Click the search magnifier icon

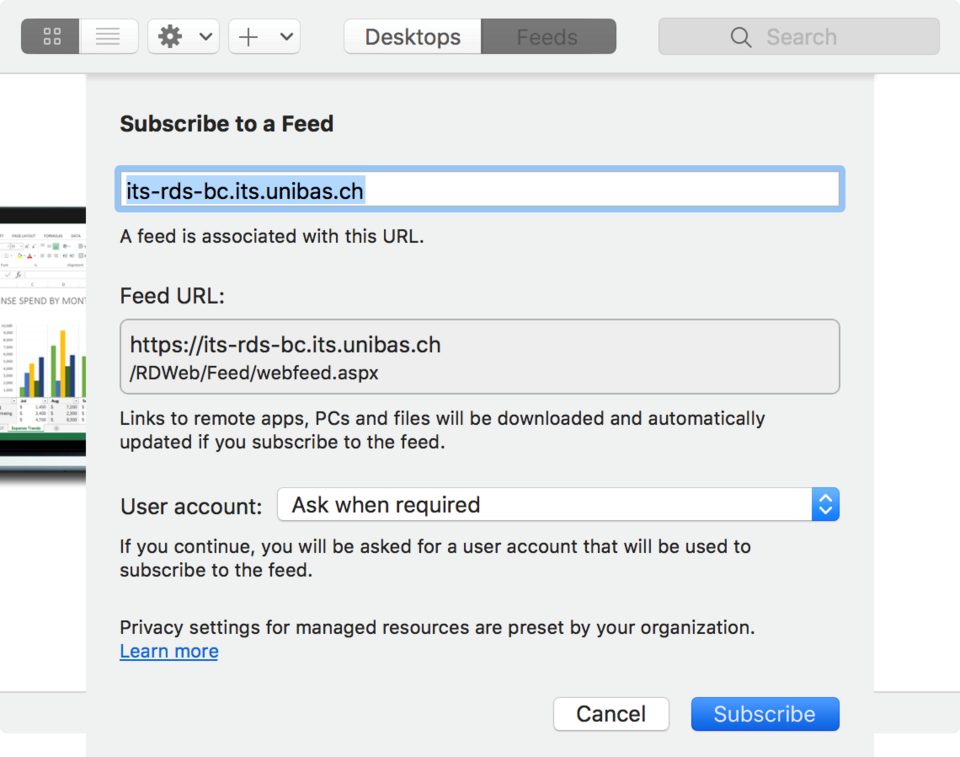tap(741, 37)
